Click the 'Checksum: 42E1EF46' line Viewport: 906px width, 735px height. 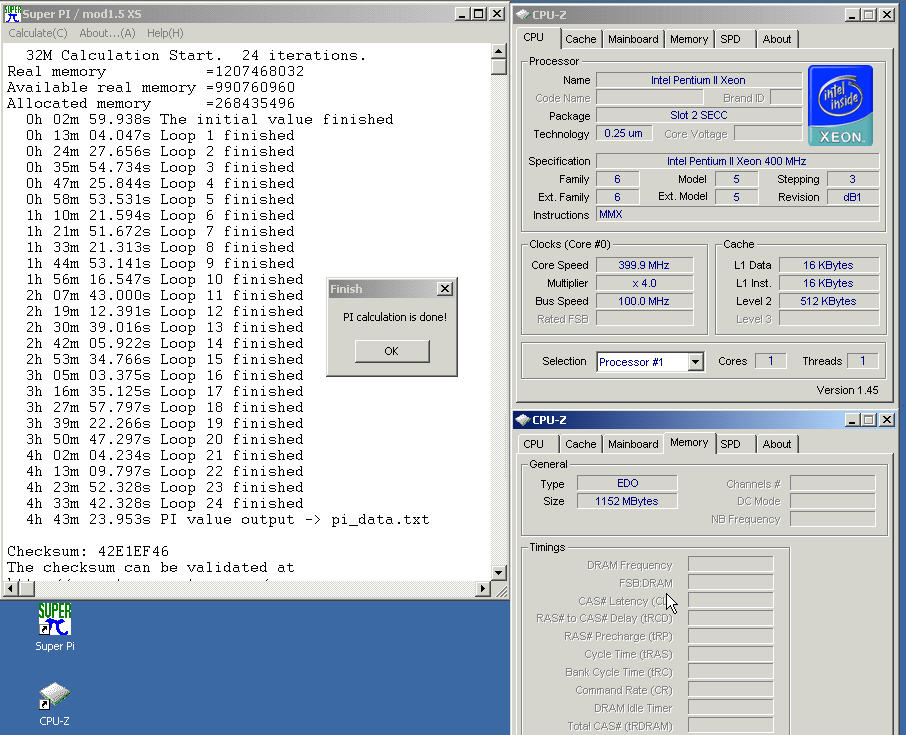tap(88, 551)
